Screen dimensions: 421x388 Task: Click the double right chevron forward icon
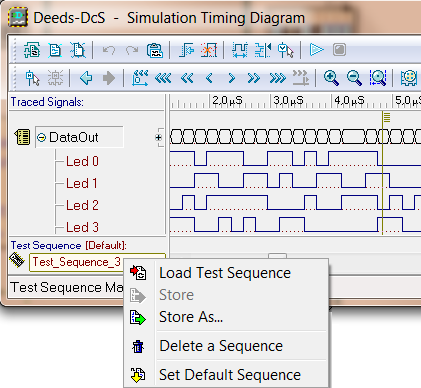254,78
